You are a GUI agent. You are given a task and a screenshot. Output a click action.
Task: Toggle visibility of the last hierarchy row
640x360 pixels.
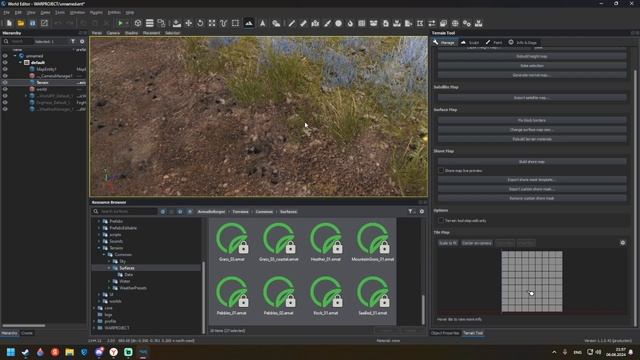(5, 109)
